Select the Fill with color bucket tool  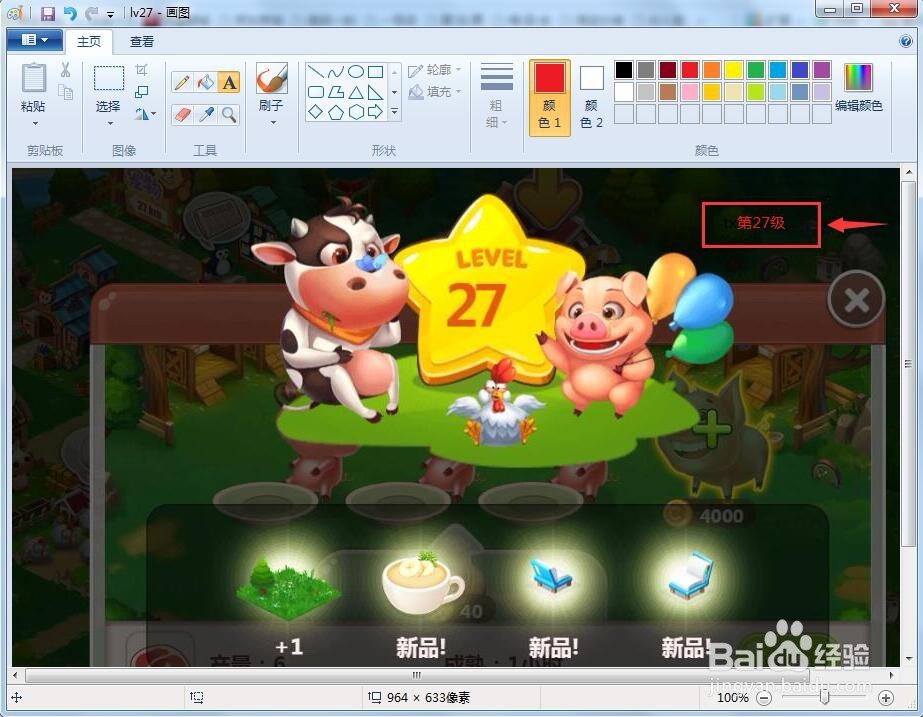(205, 82)
